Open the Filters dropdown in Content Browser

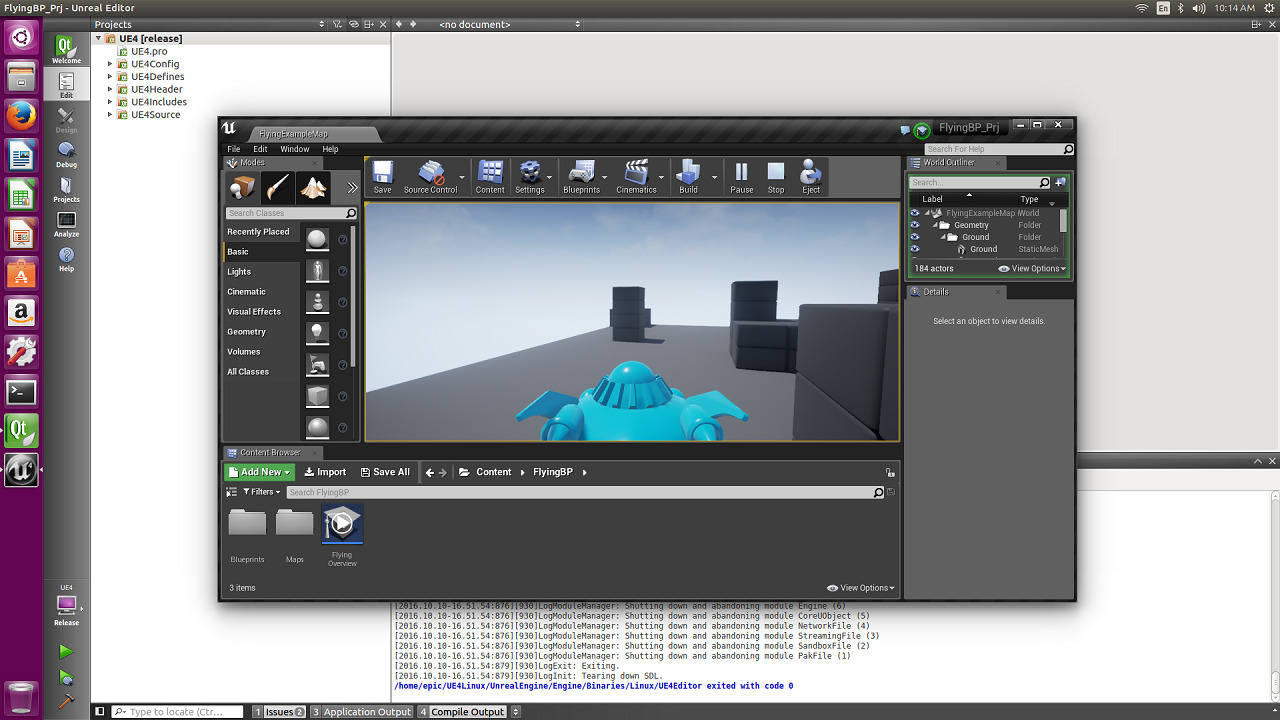[x=263, y=492]
